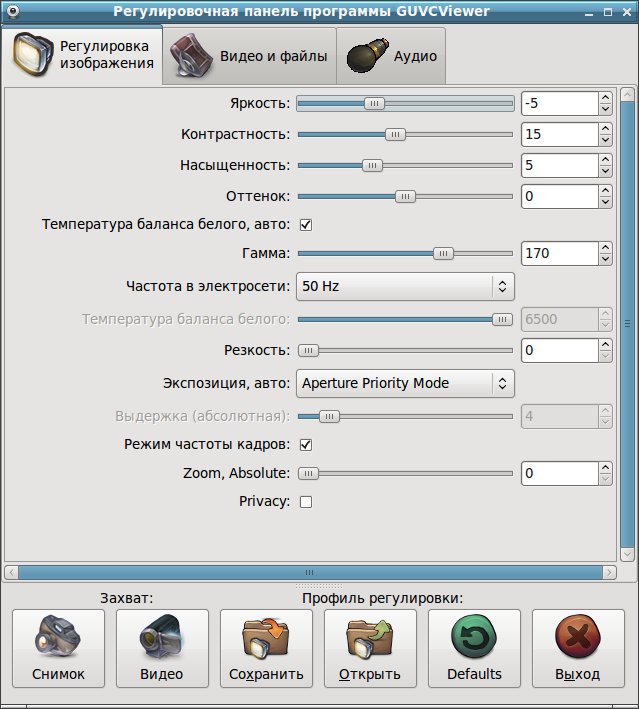Increase Контрастность with up arrow
The height and width of the screenshot is (709, 639).
(606, 128)
